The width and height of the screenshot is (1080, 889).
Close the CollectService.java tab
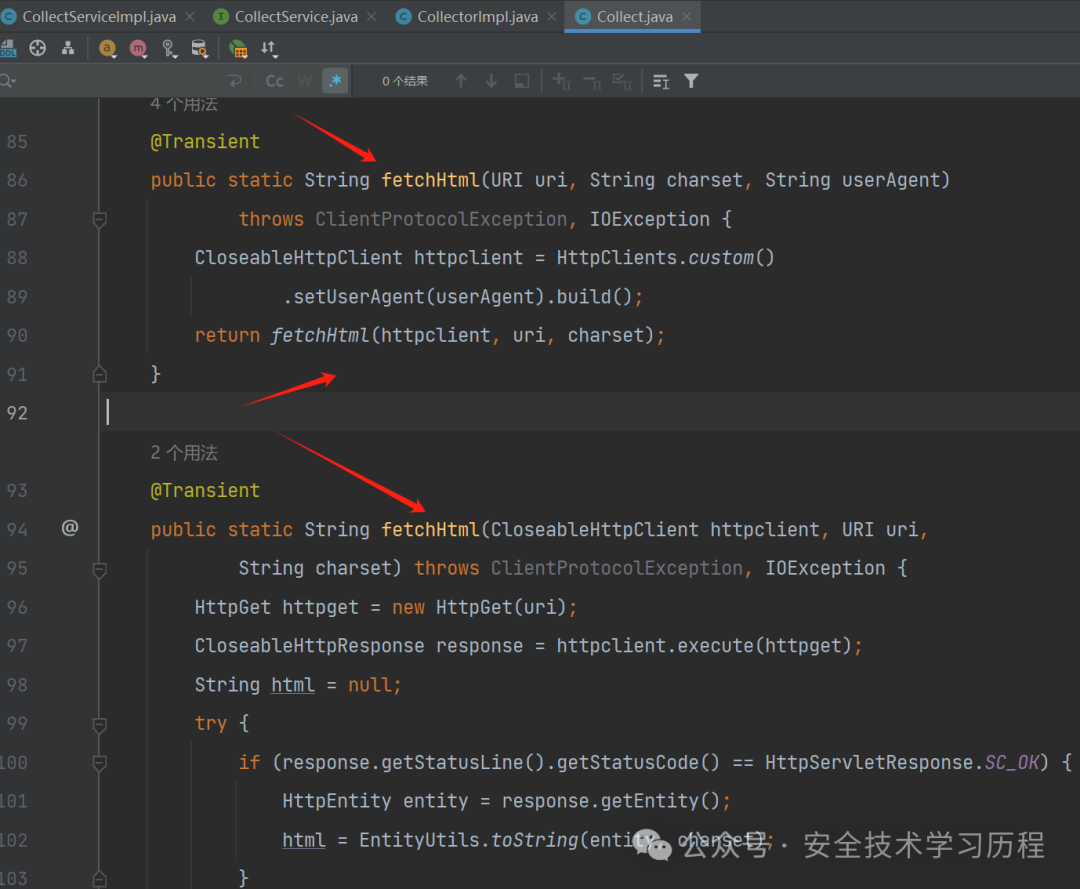(371, 17)
